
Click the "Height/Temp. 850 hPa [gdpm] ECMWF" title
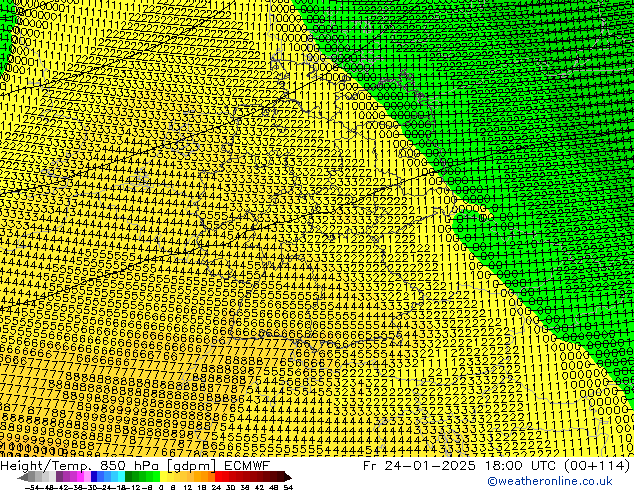pos(135,466)
